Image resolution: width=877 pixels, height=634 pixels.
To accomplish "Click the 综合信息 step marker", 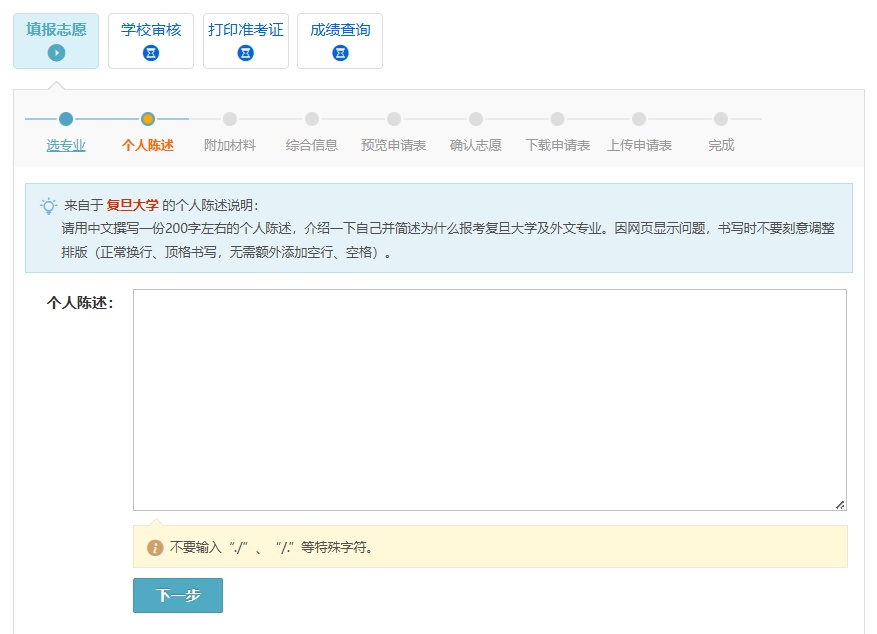I will pyautogui.click(x=312, y=119).
